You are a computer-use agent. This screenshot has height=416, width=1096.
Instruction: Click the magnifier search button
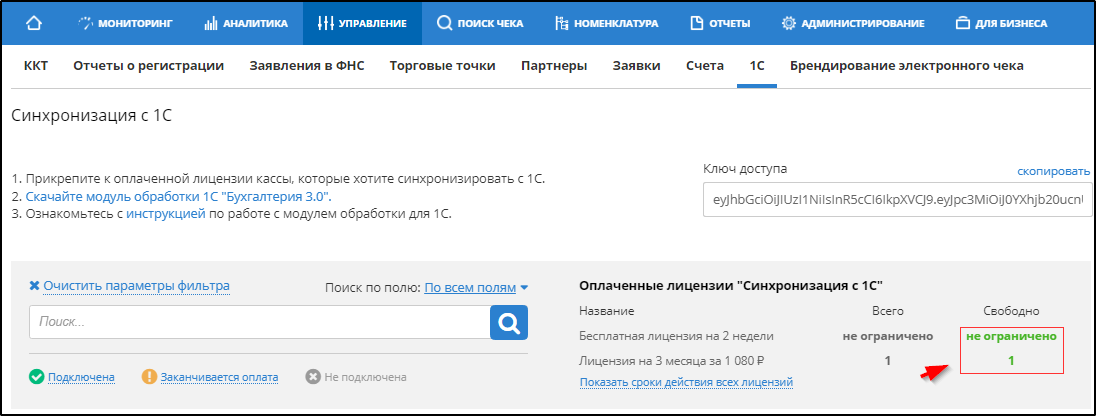tap(508, 322)
